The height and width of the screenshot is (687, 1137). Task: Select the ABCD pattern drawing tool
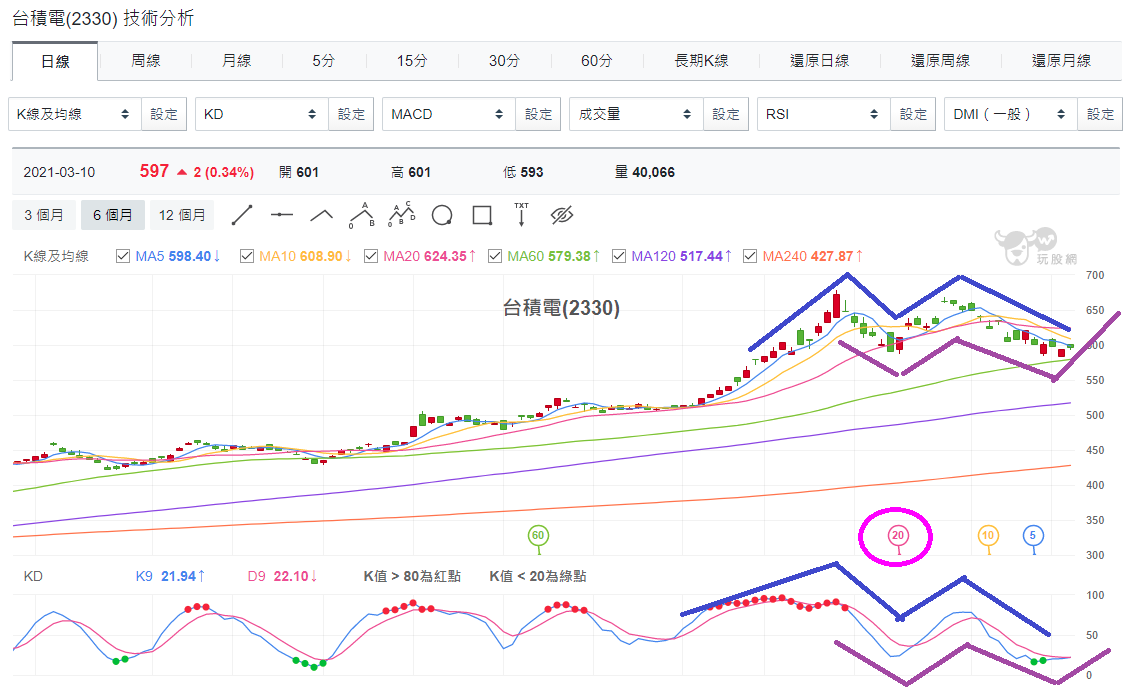coord(402,215)
